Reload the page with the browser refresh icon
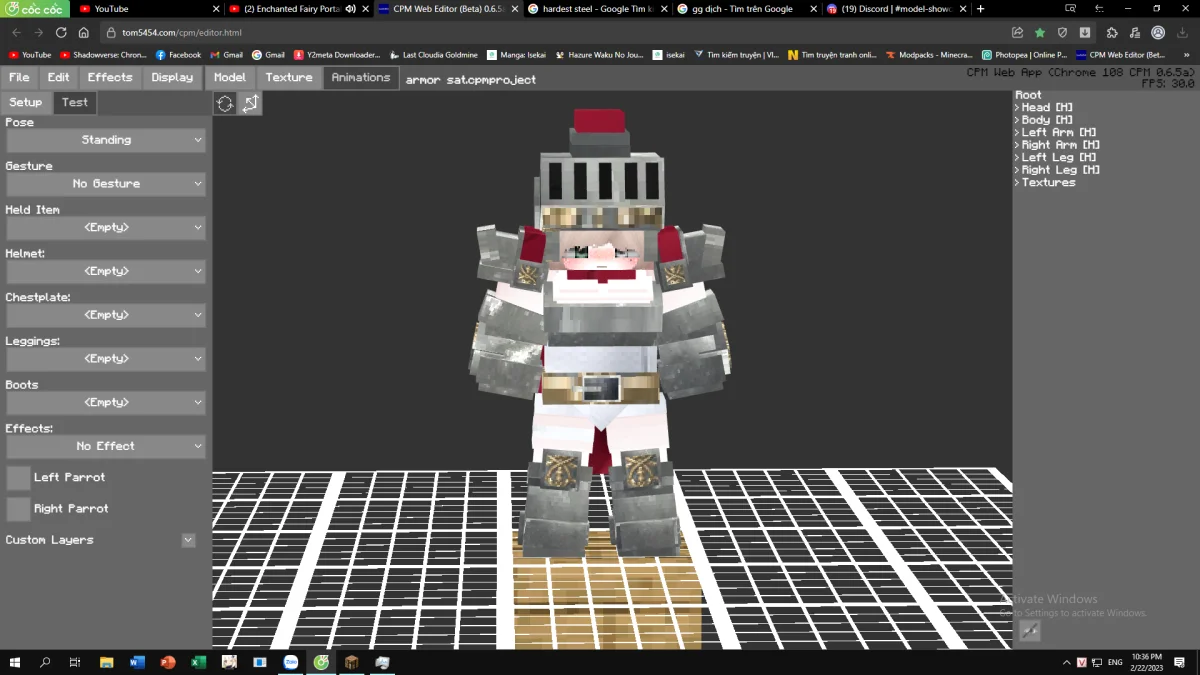1200x675 pixels. 61,33
